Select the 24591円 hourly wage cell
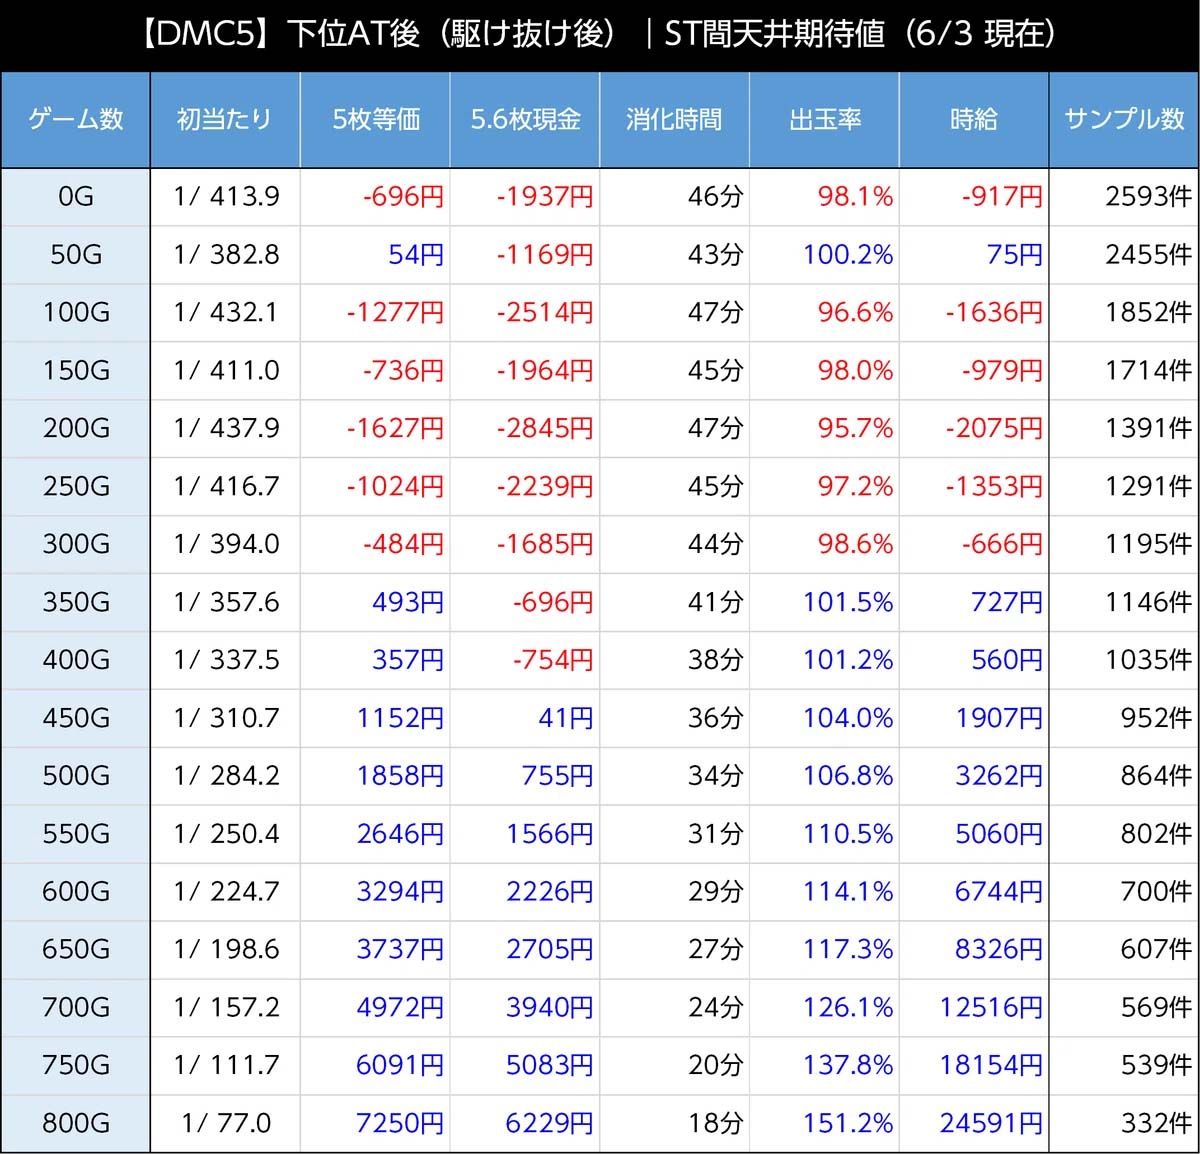Image resolution: width=1200 pixels, height=1154 pixels. coord(990,1123)
